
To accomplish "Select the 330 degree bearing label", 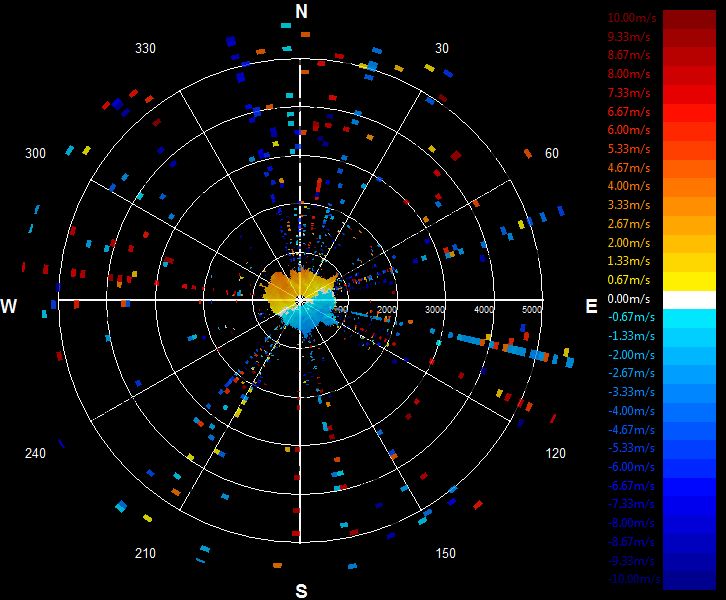I will click(145, 48).
